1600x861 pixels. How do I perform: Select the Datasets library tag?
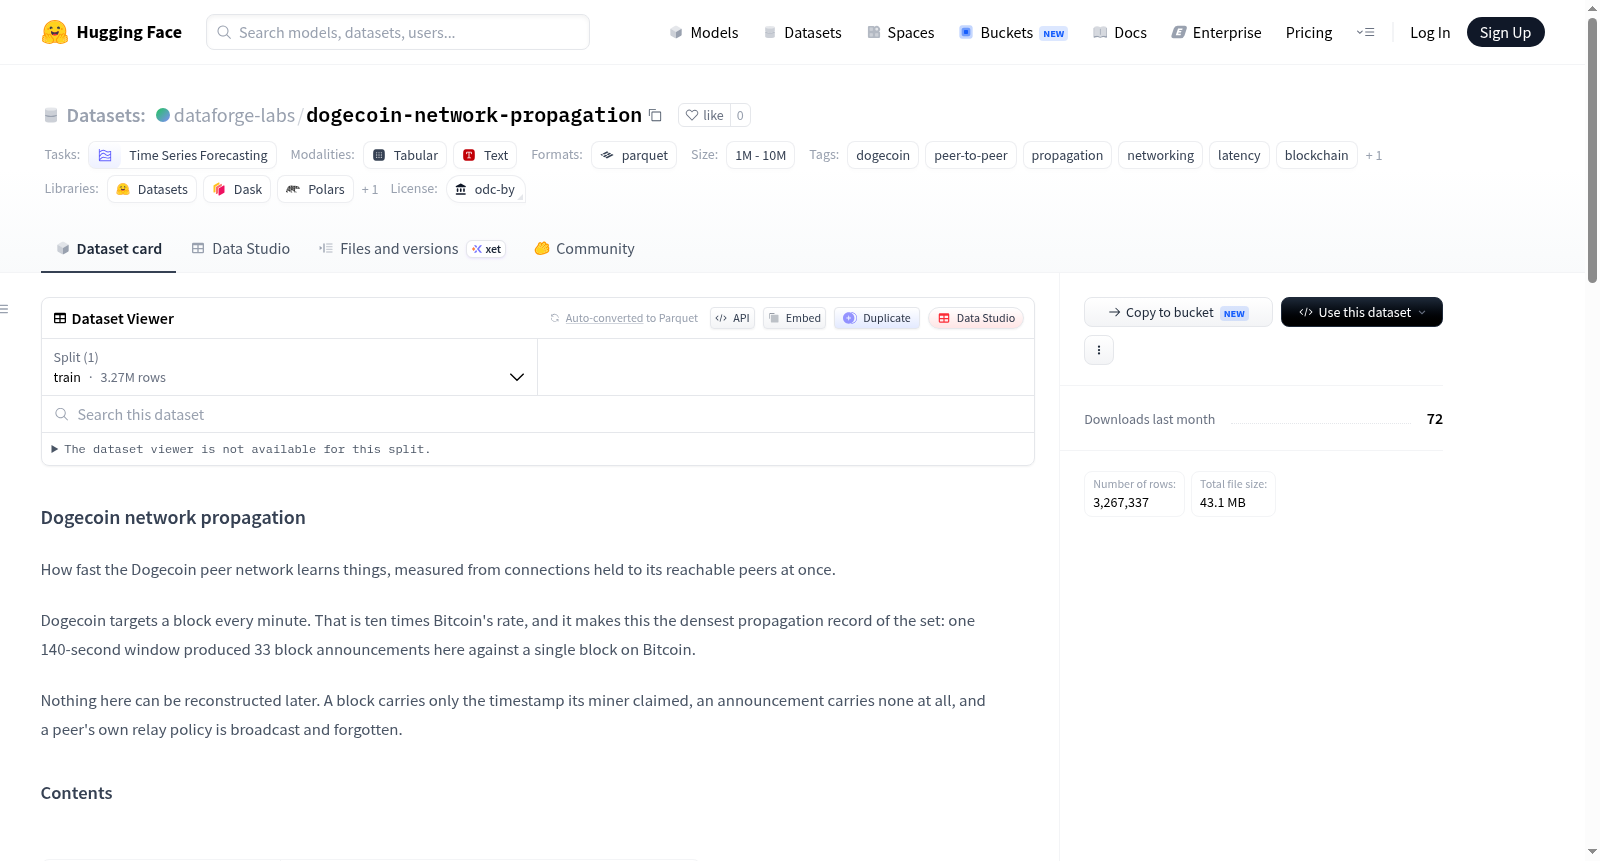coord(152,189)
